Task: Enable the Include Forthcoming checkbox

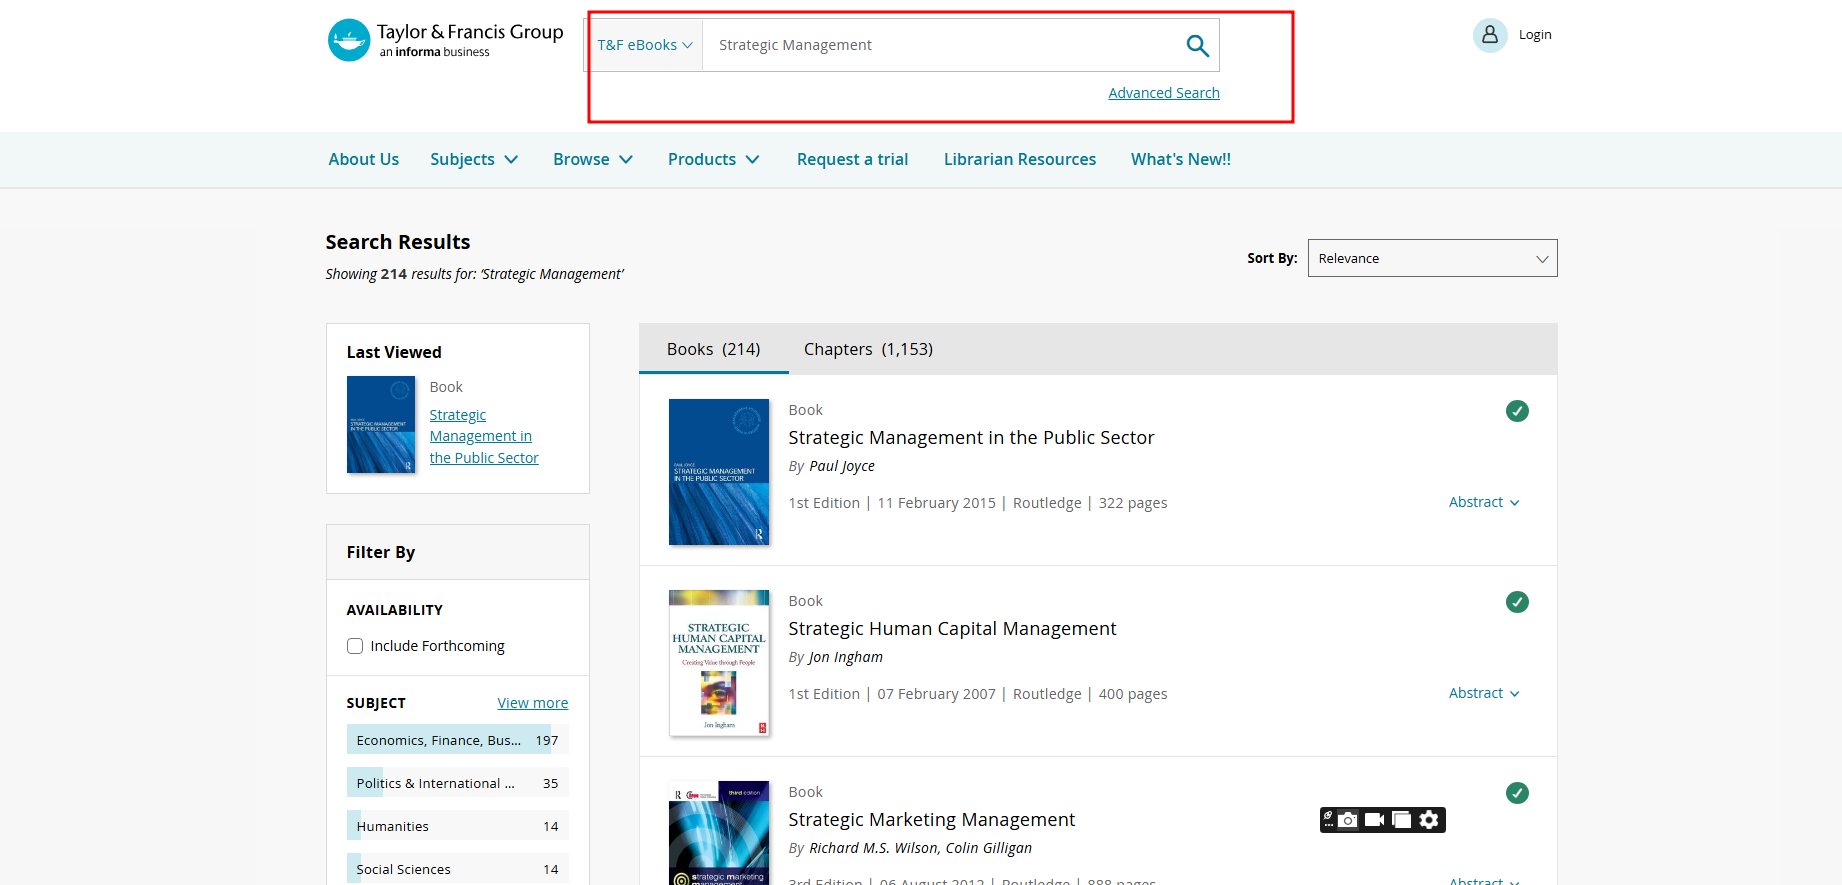Action: 355,646
